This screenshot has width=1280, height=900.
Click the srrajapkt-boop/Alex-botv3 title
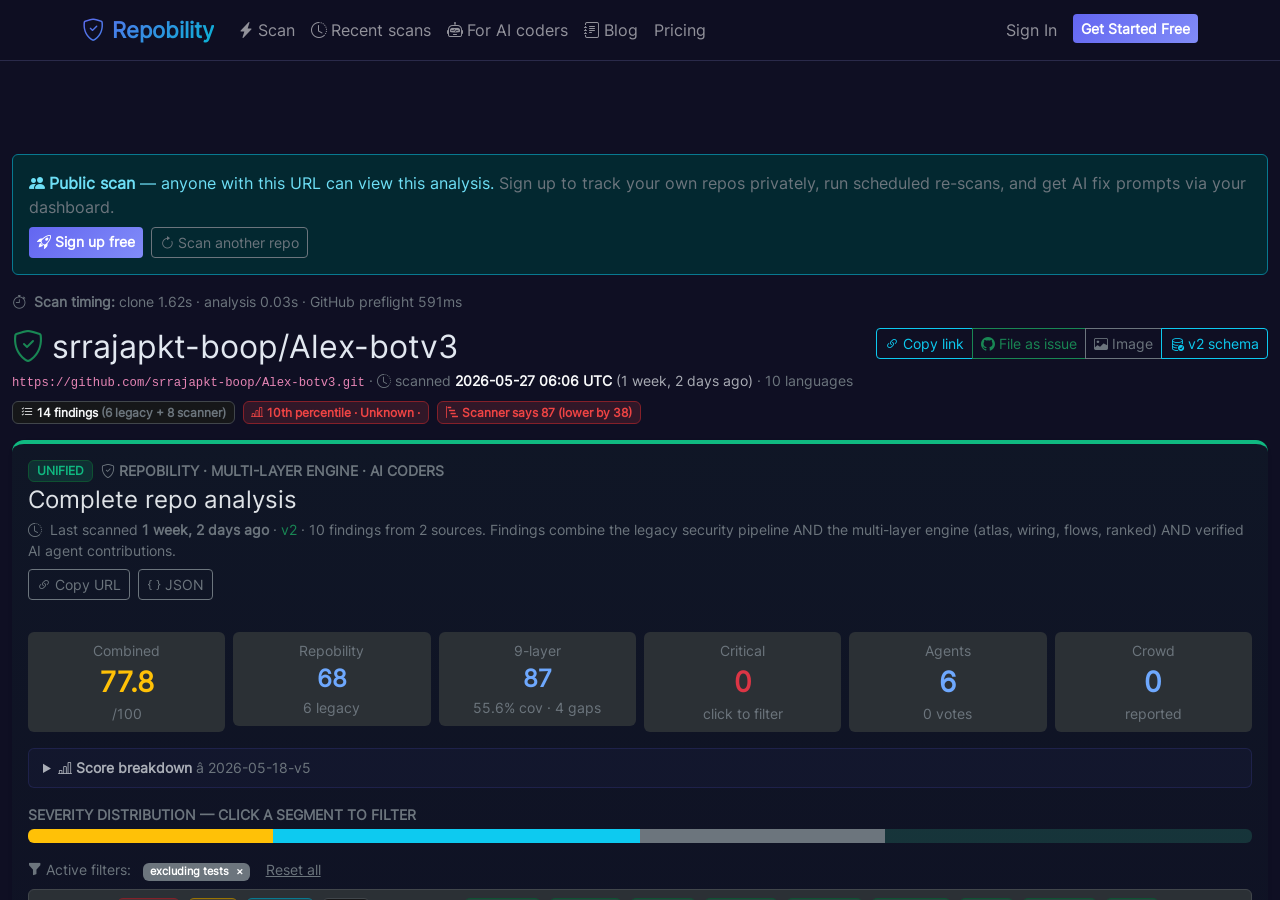[255, 347]
